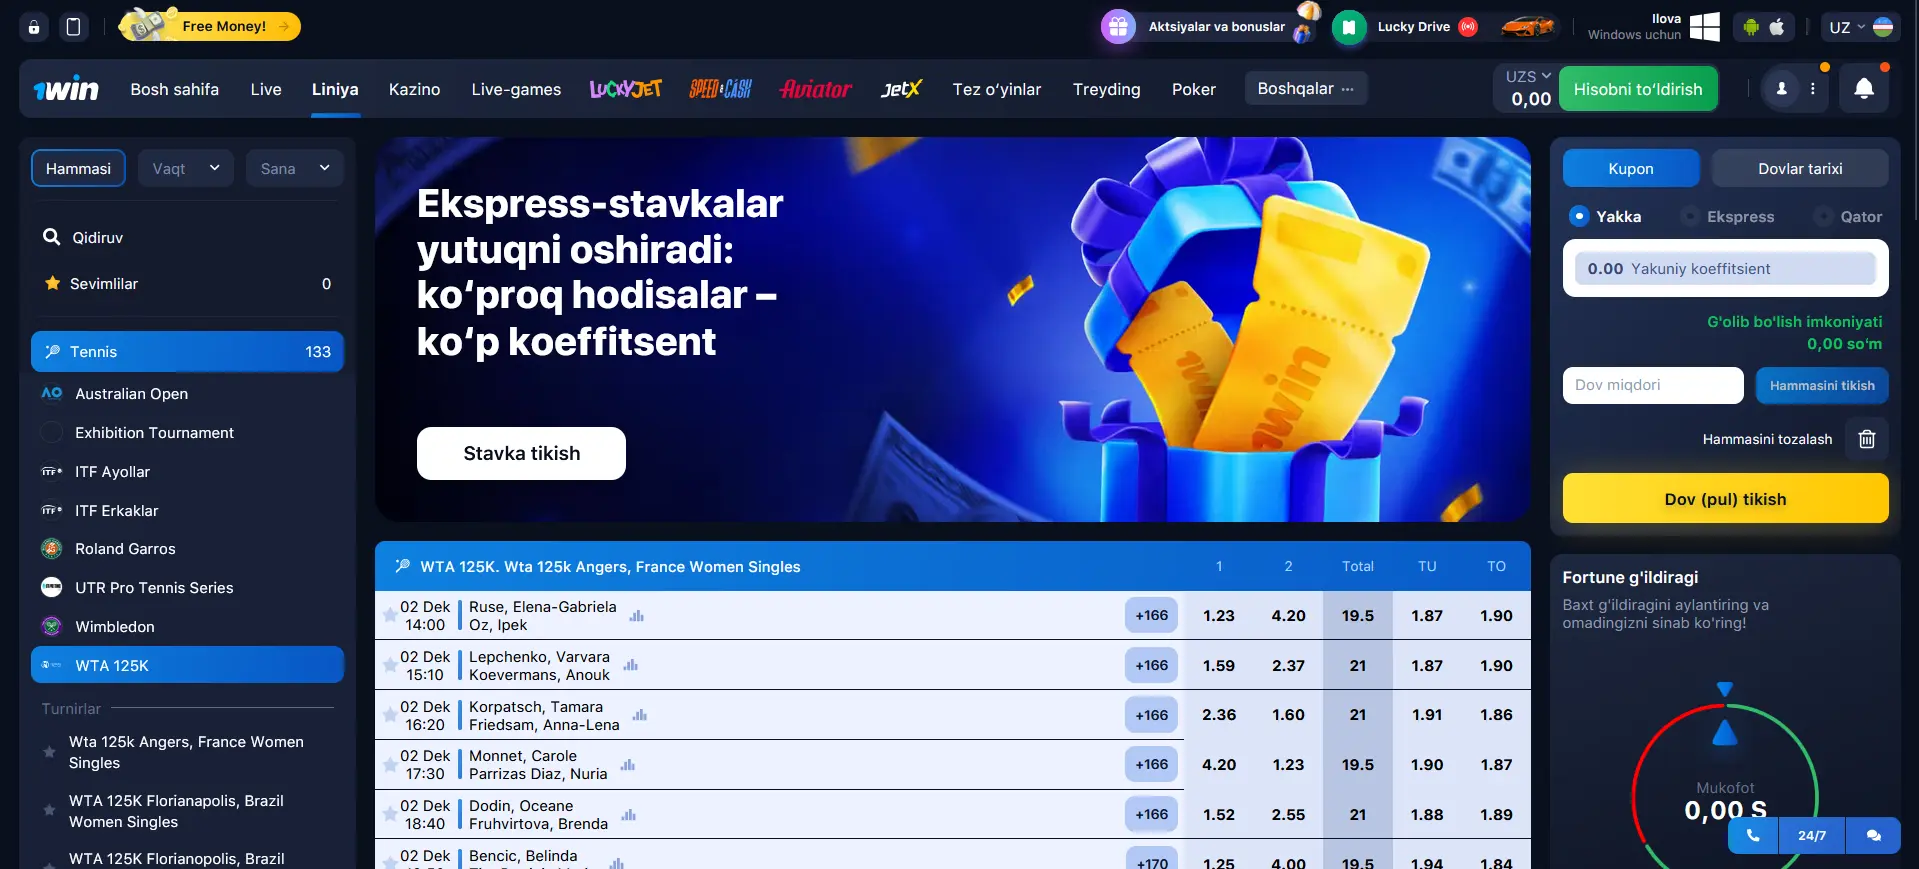Select the Yakka bet type radio

[1579, 216]
